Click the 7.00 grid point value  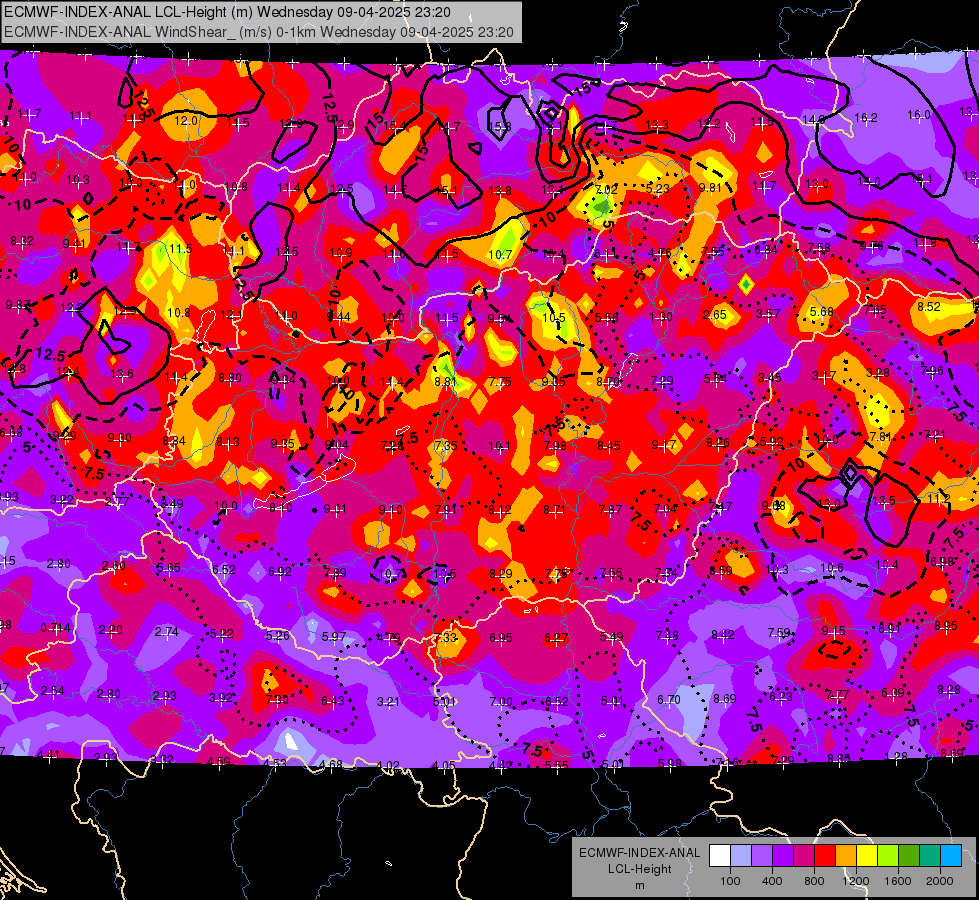(x=501, y=701)
